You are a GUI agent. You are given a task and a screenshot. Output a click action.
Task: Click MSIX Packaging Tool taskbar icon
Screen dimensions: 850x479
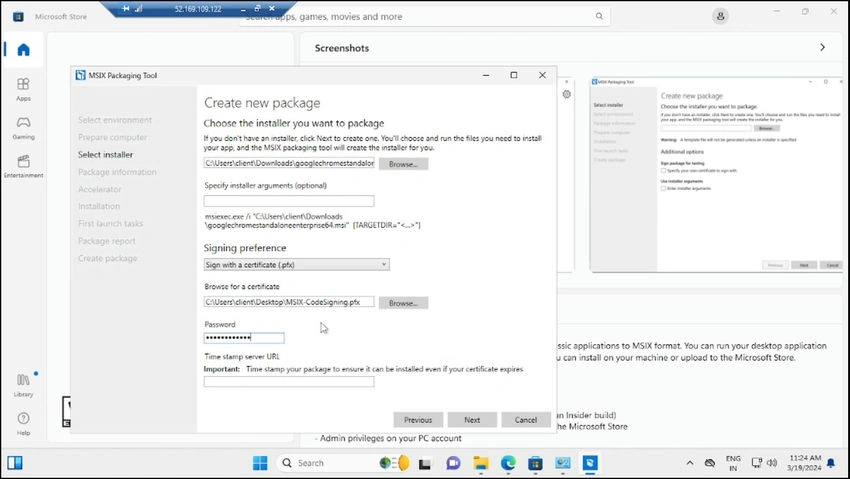[590, 463]
